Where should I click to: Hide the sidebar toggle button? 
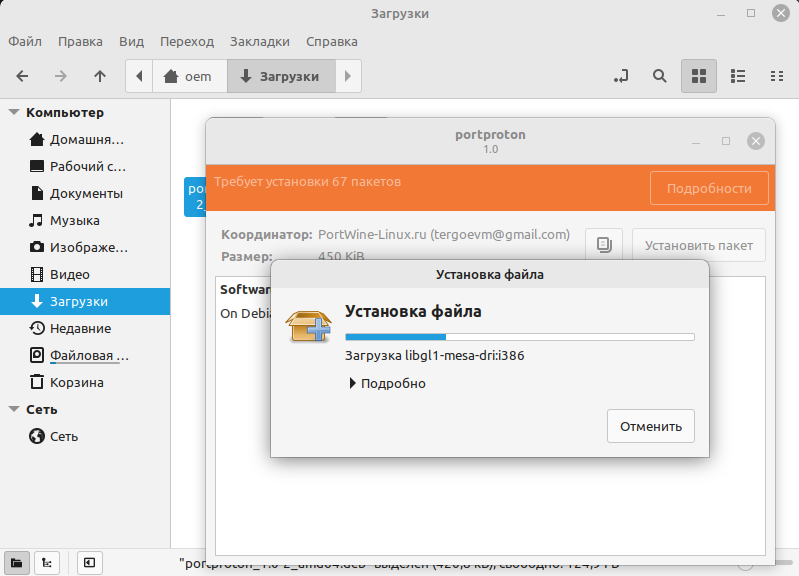pyautogui.click(x=89, y=563)
